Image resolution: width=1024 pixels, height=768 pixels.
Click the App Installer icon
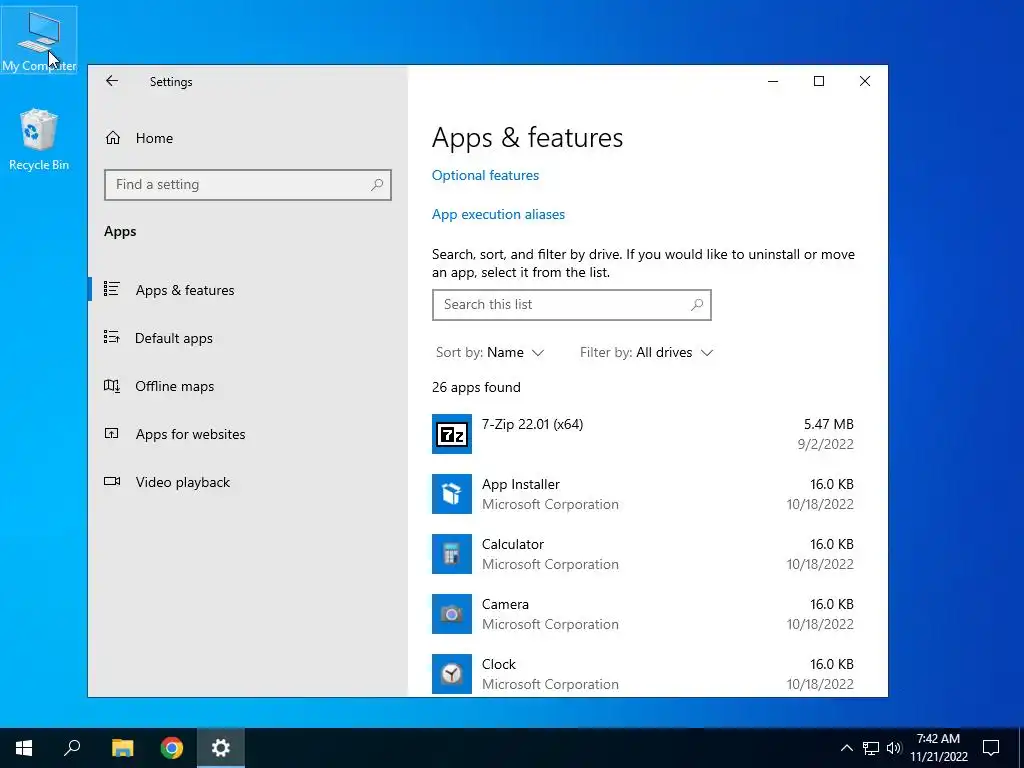tap(452, 494)
